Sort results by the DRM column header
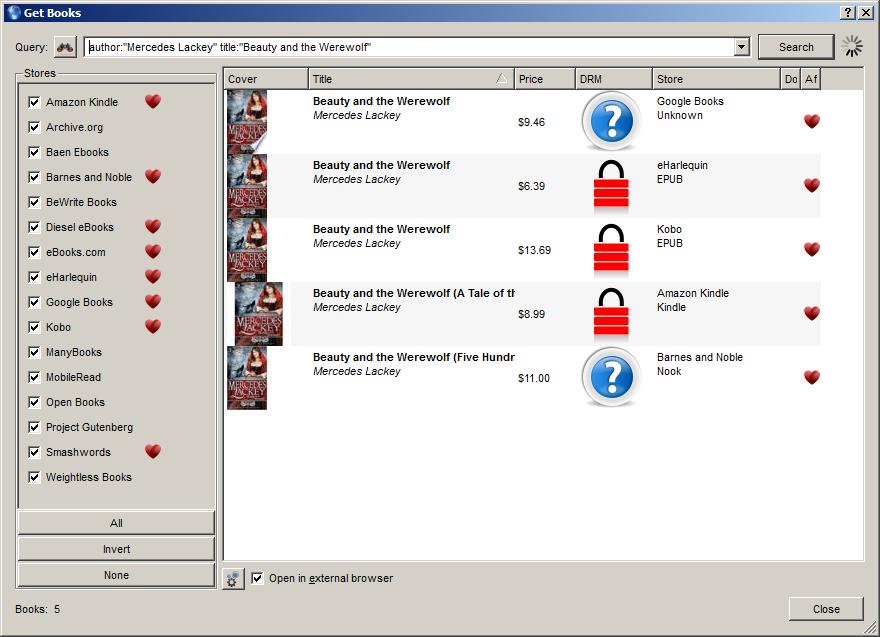This screenshot has height=637, width=880. (614, 79)
